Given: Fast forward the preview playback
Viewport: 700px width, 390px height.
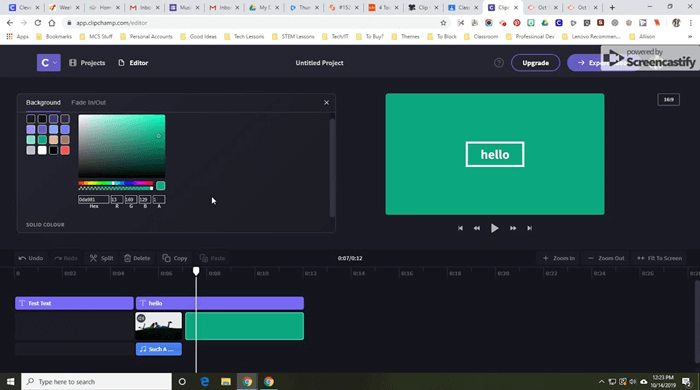Looking at the screenshot, I should click(513, 228).
